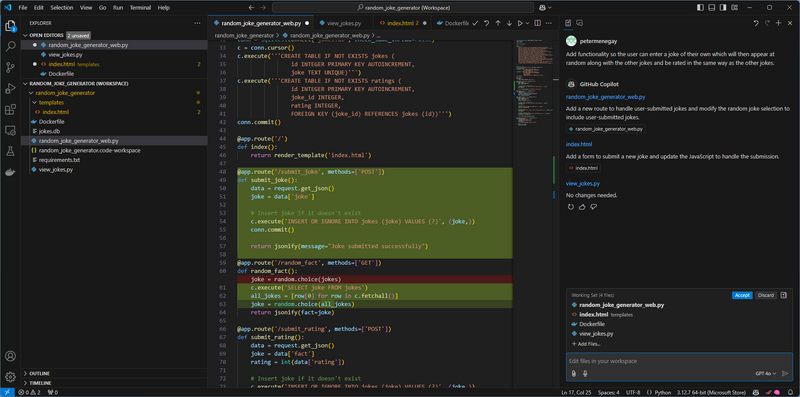This screenshot has width=800, height=397.
Task: Expand the Outline section
Action: click(39, 374)
